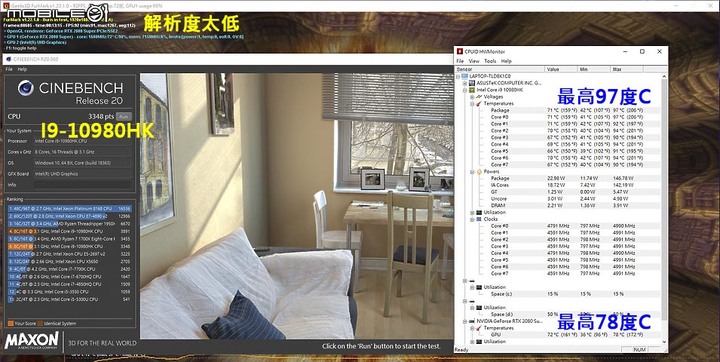Viewport: 720px width, 362px height.
Task: Click the Cinebench sphere logo
Action: (x=26, y=88)
